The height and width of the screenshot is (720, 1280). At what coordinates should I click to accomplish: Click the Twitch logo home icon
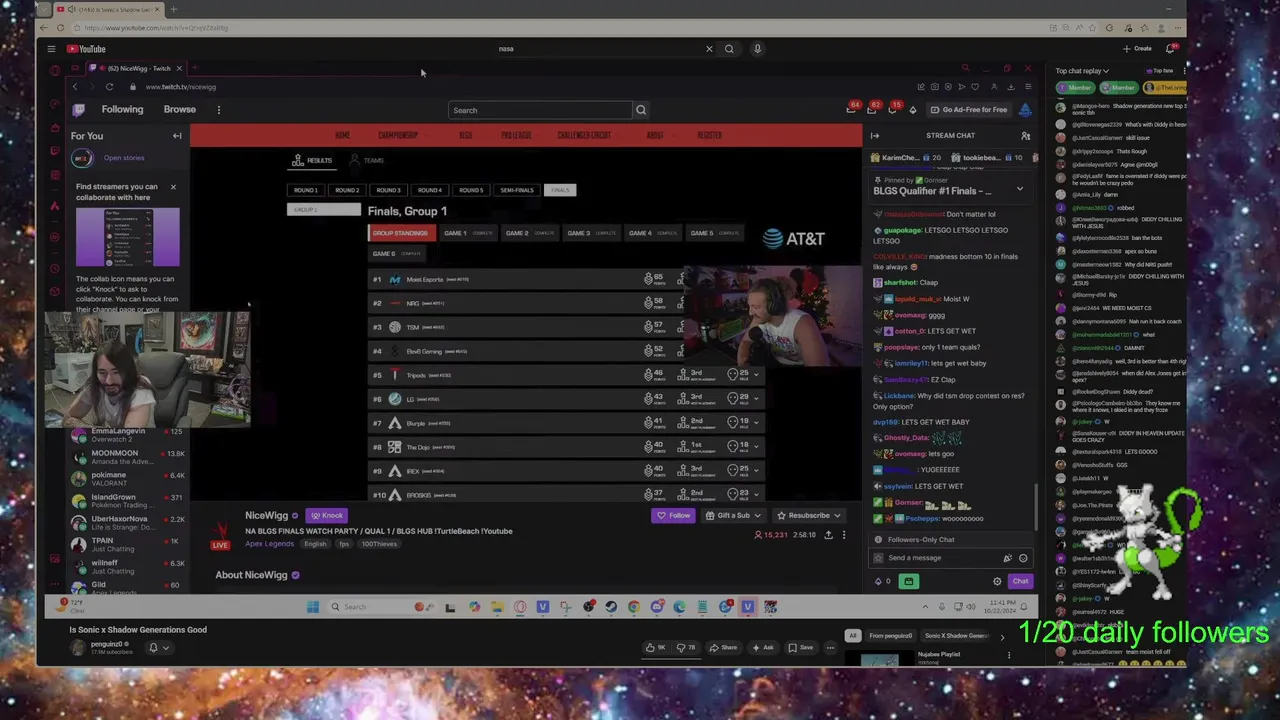click(x=79, y=110)
